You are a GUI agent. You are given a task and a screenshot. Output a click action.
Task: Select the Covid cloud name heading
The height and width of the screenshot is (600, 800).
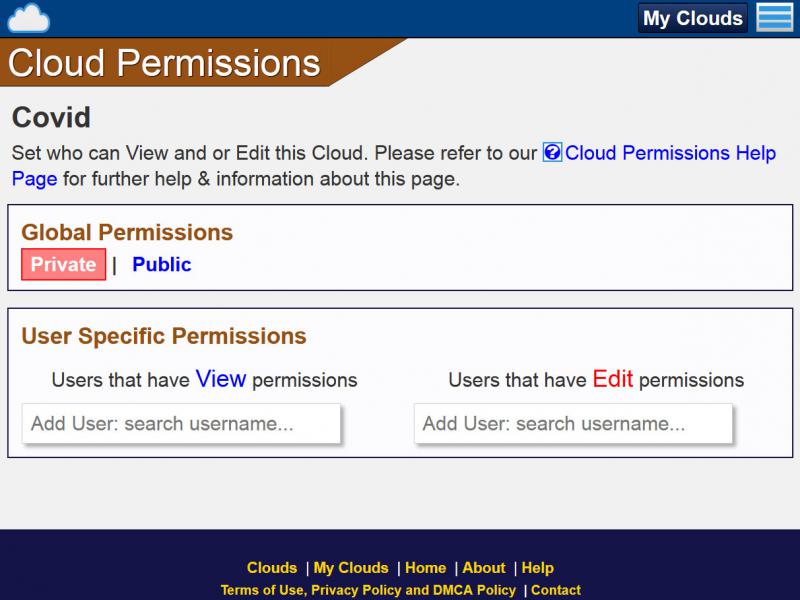[51, 117]
